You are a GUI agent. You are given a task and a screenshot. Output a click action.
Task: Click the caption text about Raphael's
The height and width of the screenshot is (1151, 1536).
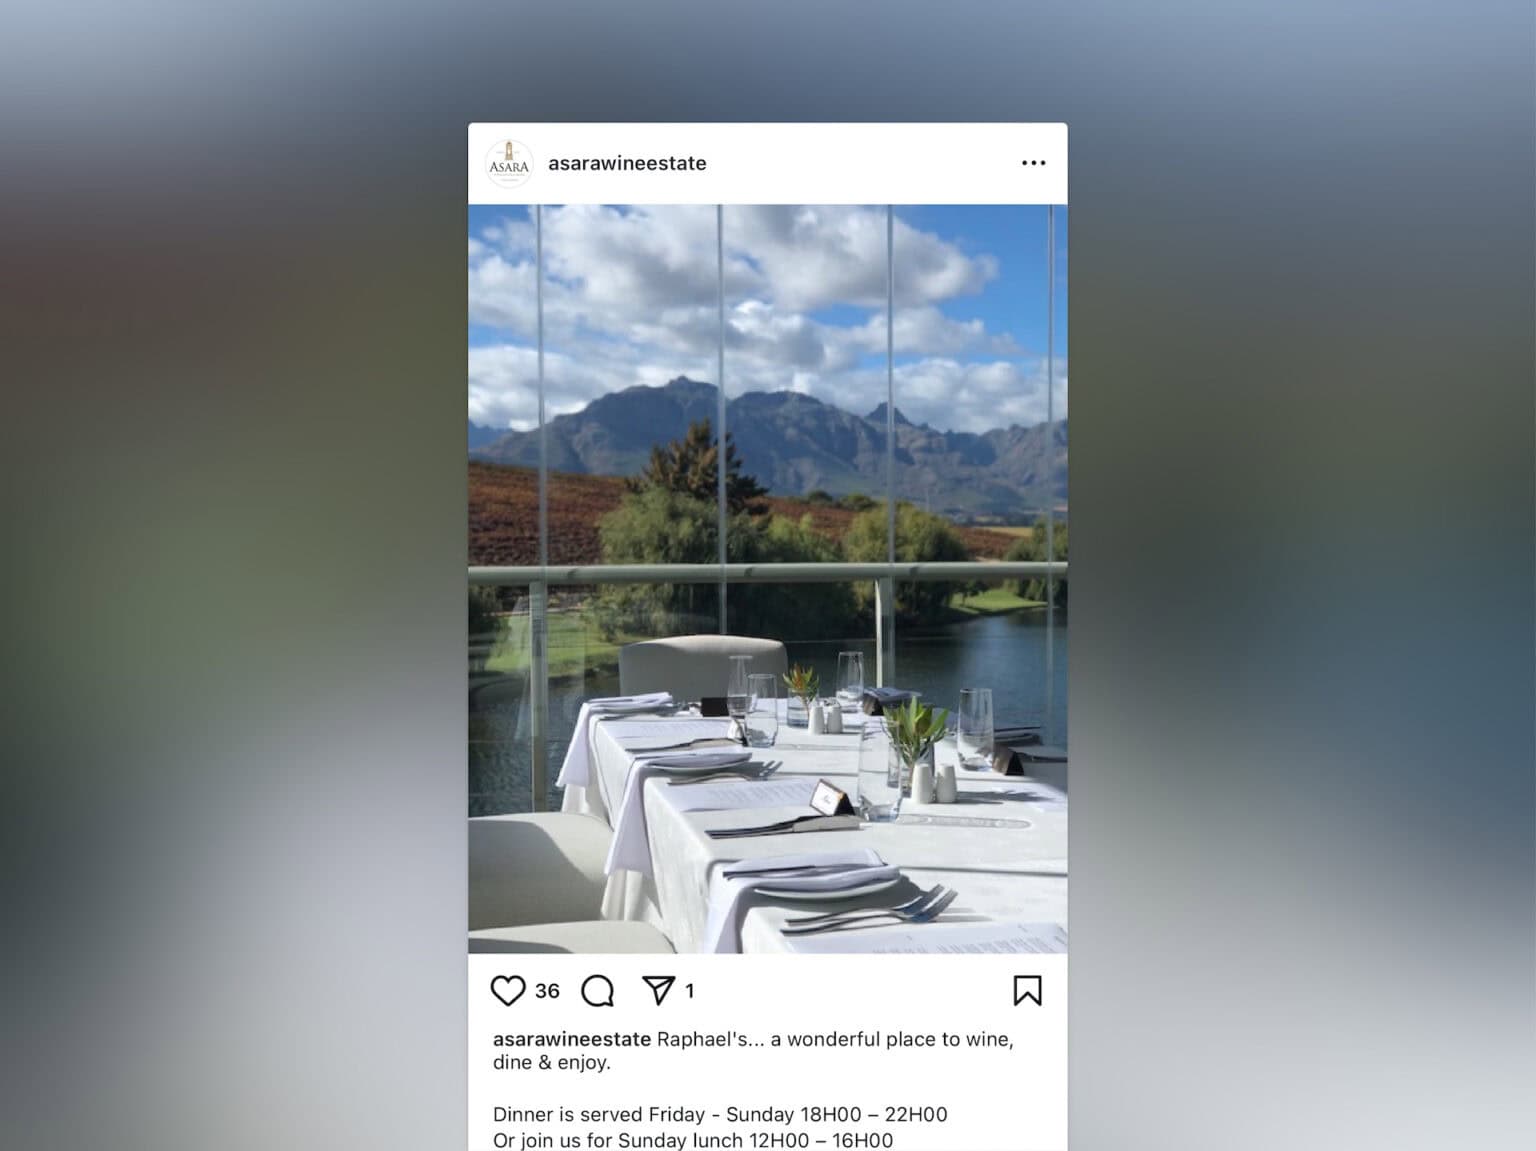[753, 1051]
